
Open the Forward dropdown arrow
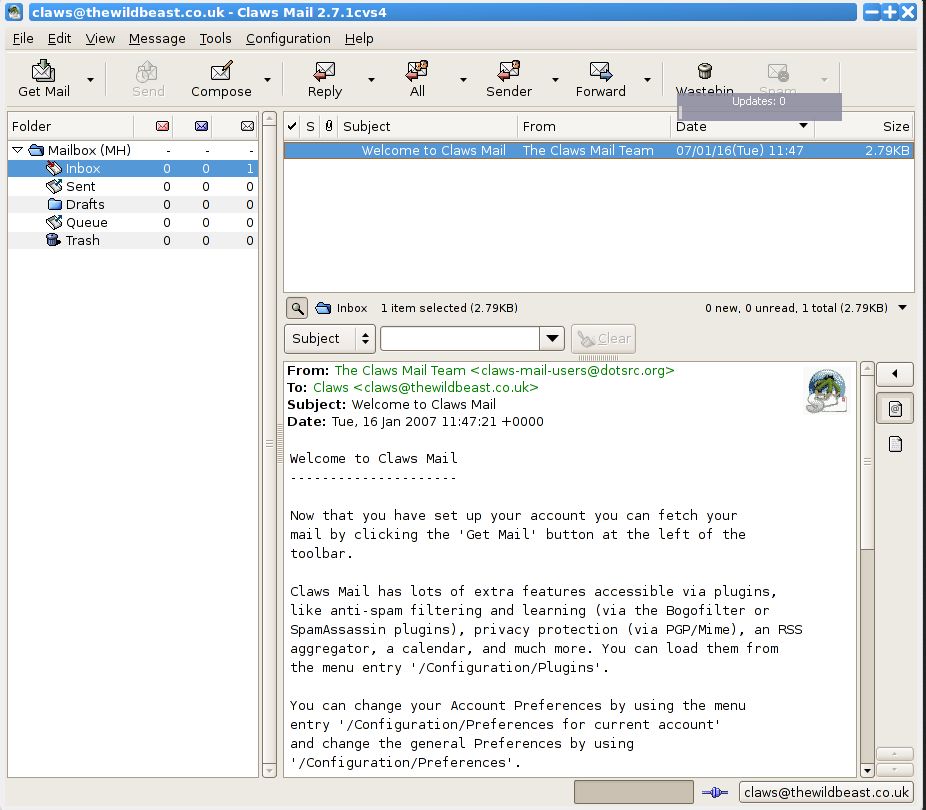click(648, 79)
